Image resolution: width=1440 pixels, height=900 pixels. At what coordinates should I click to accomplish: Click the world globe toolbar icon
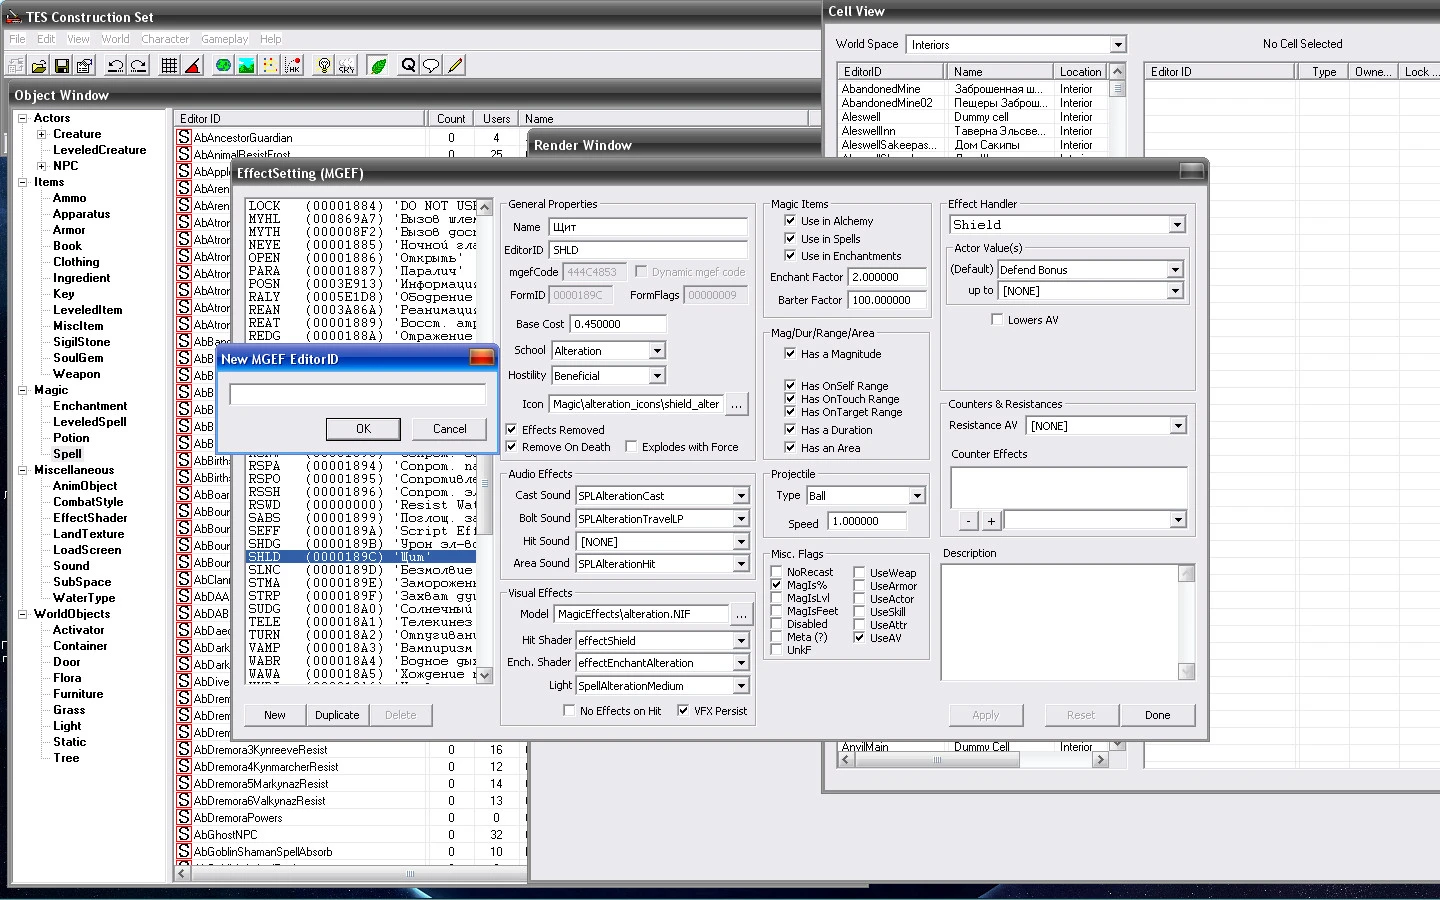tap(223, 66)
